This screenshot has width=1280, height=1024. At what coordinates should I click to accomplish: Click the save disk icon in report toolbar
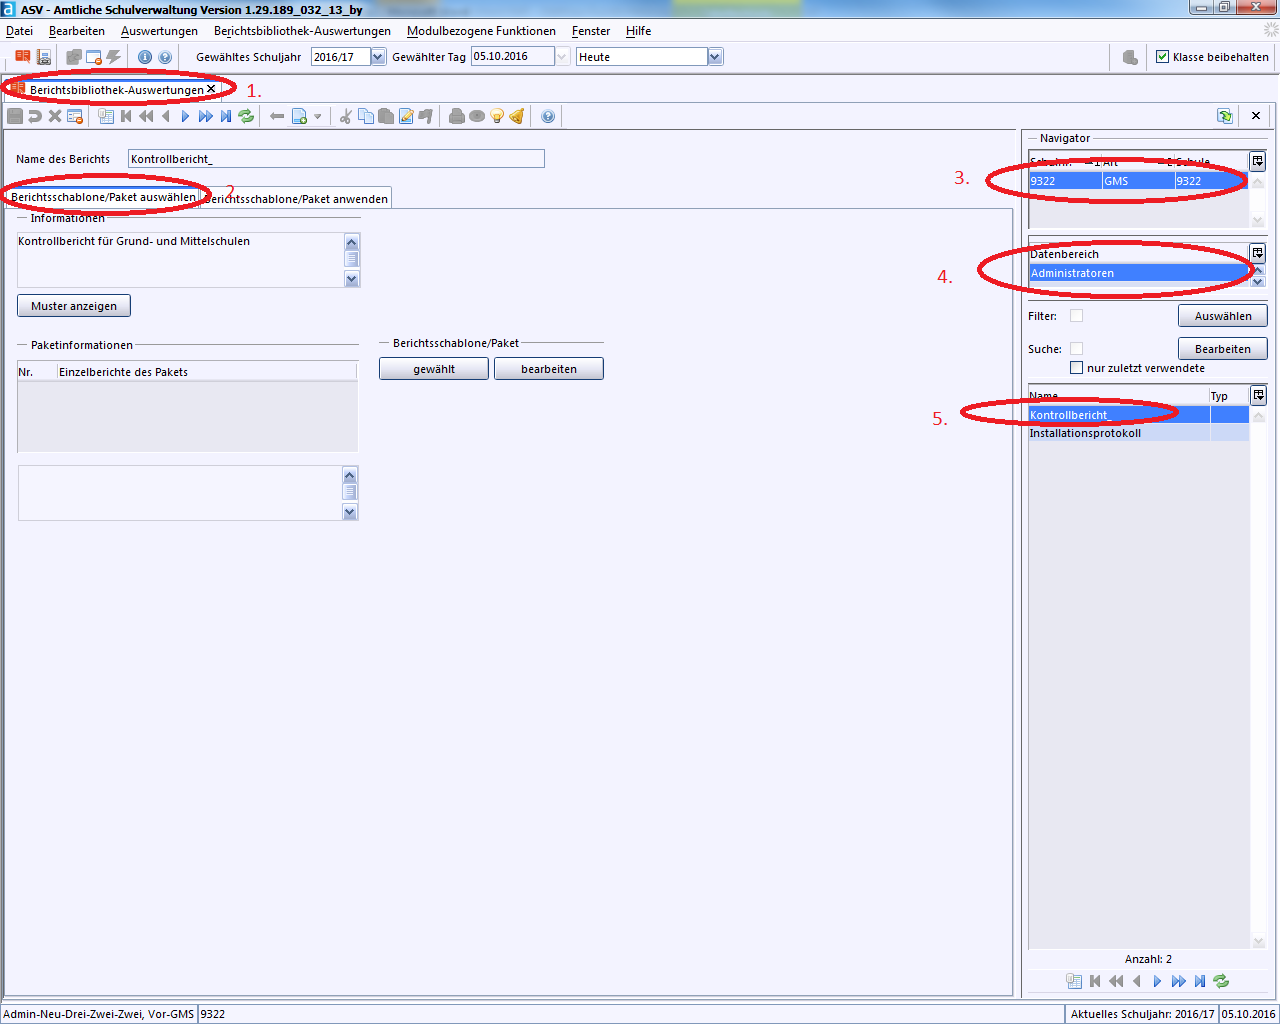(15, 116)
